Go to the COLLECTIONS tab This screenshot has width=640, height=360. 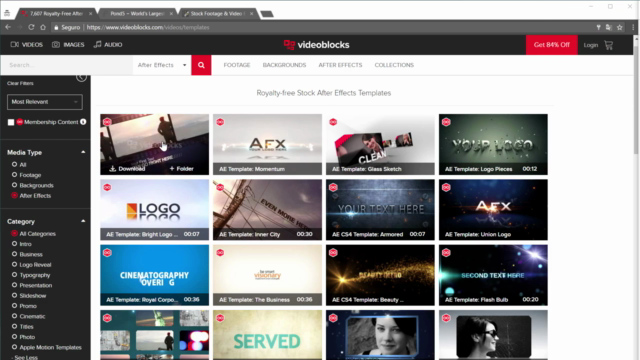(394, 65)
